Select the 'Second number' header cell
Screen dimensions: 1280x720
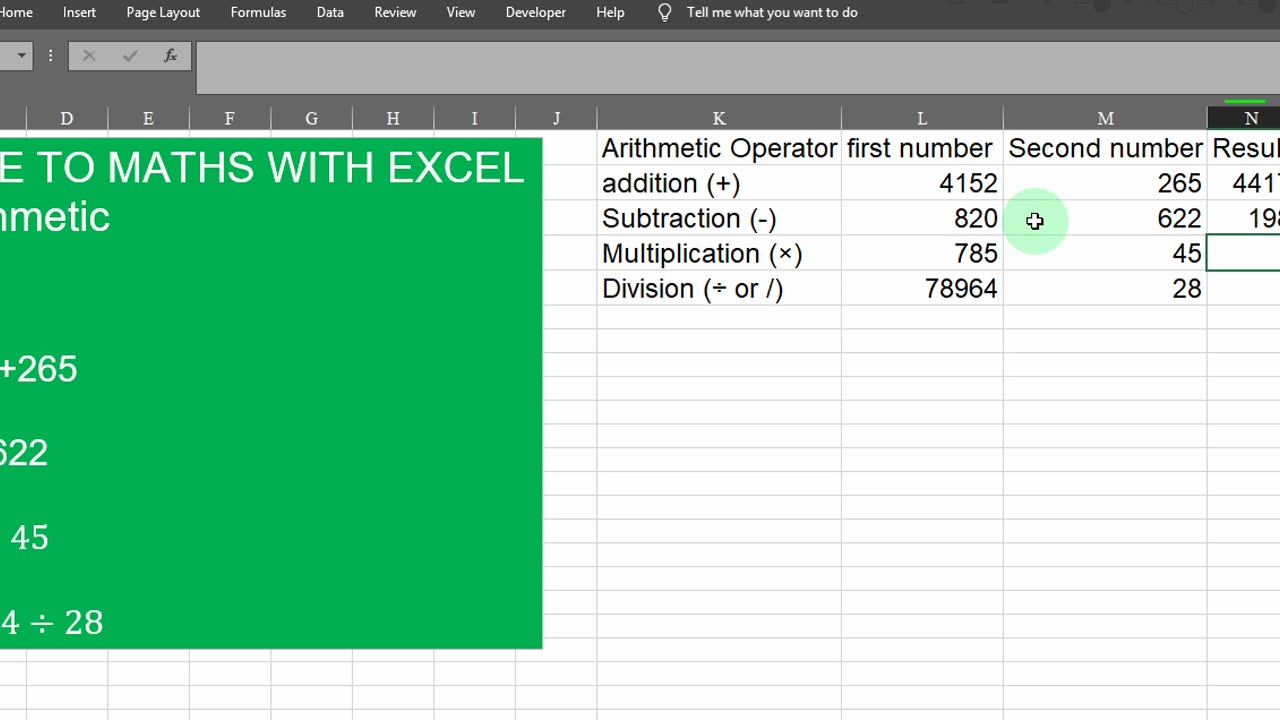(1105, 148)
